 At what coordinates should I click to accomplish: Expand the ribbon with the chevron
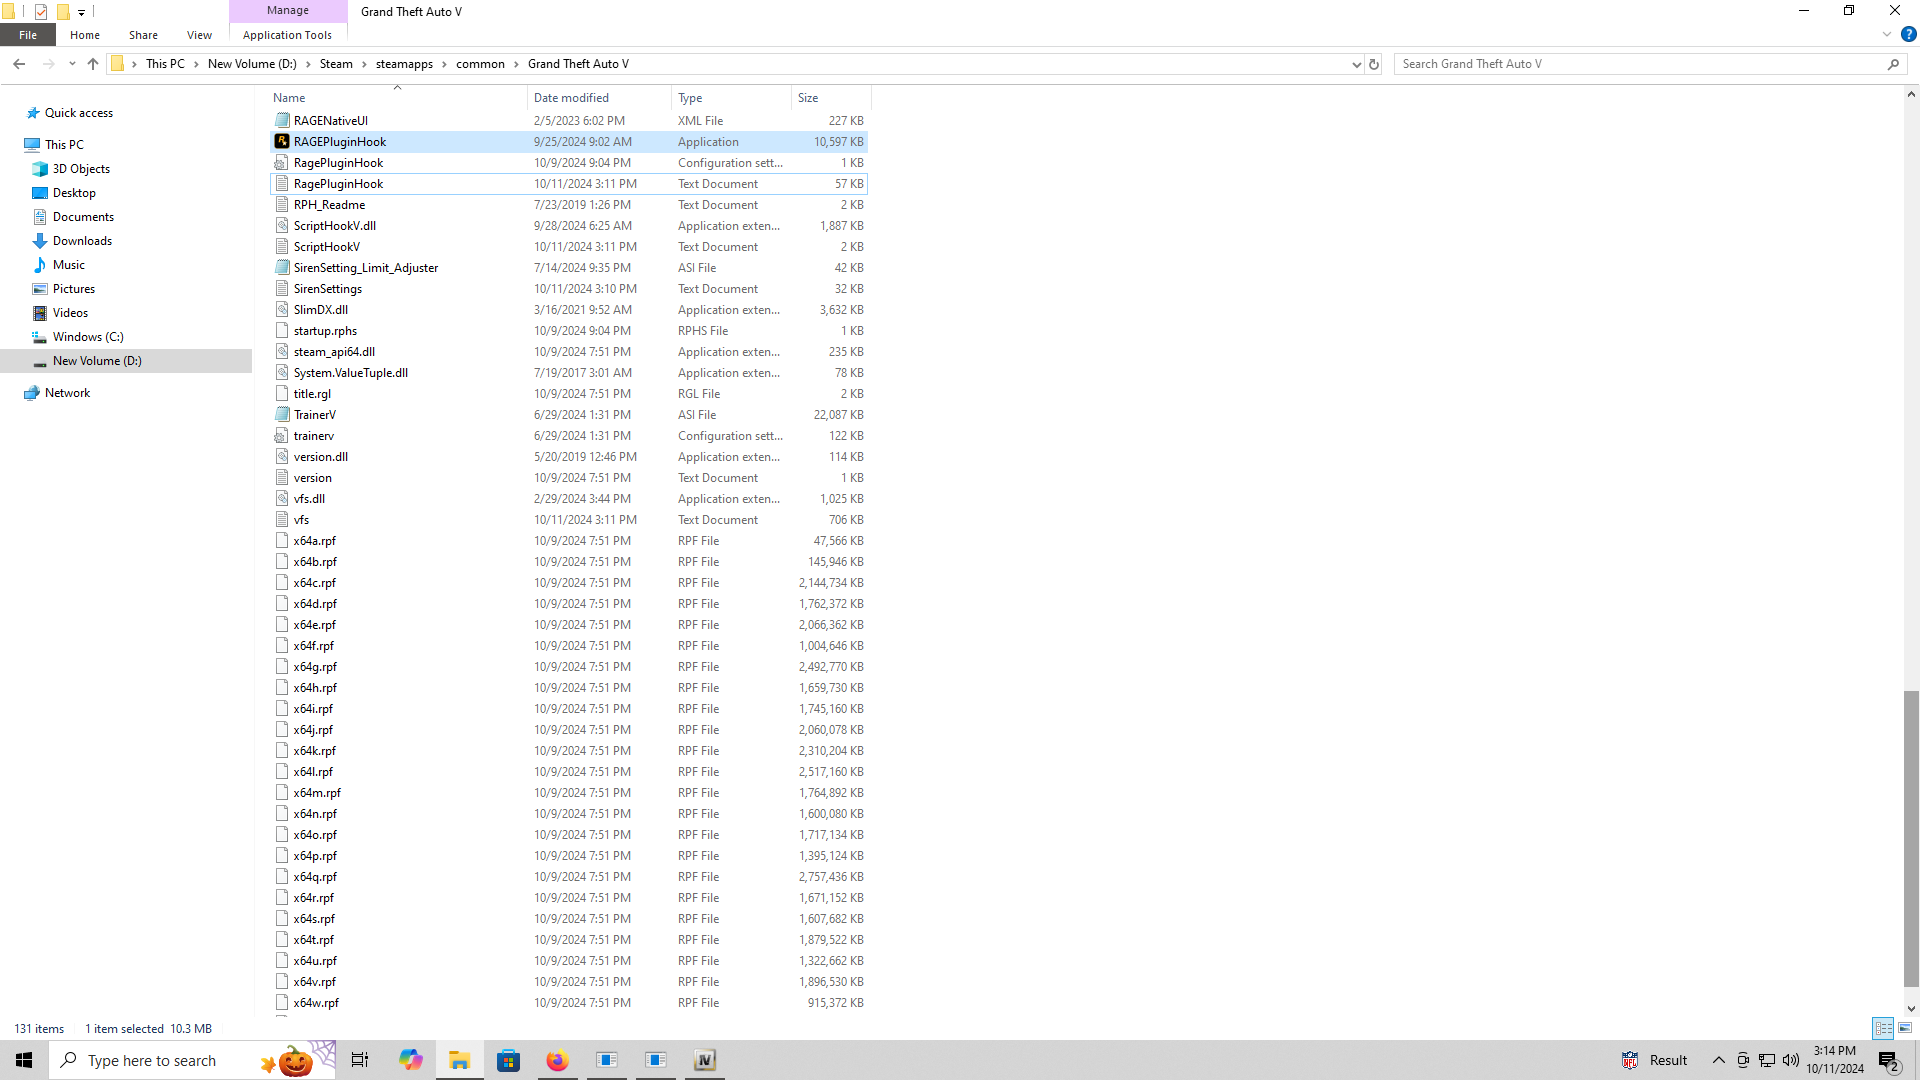point(1887,34)
